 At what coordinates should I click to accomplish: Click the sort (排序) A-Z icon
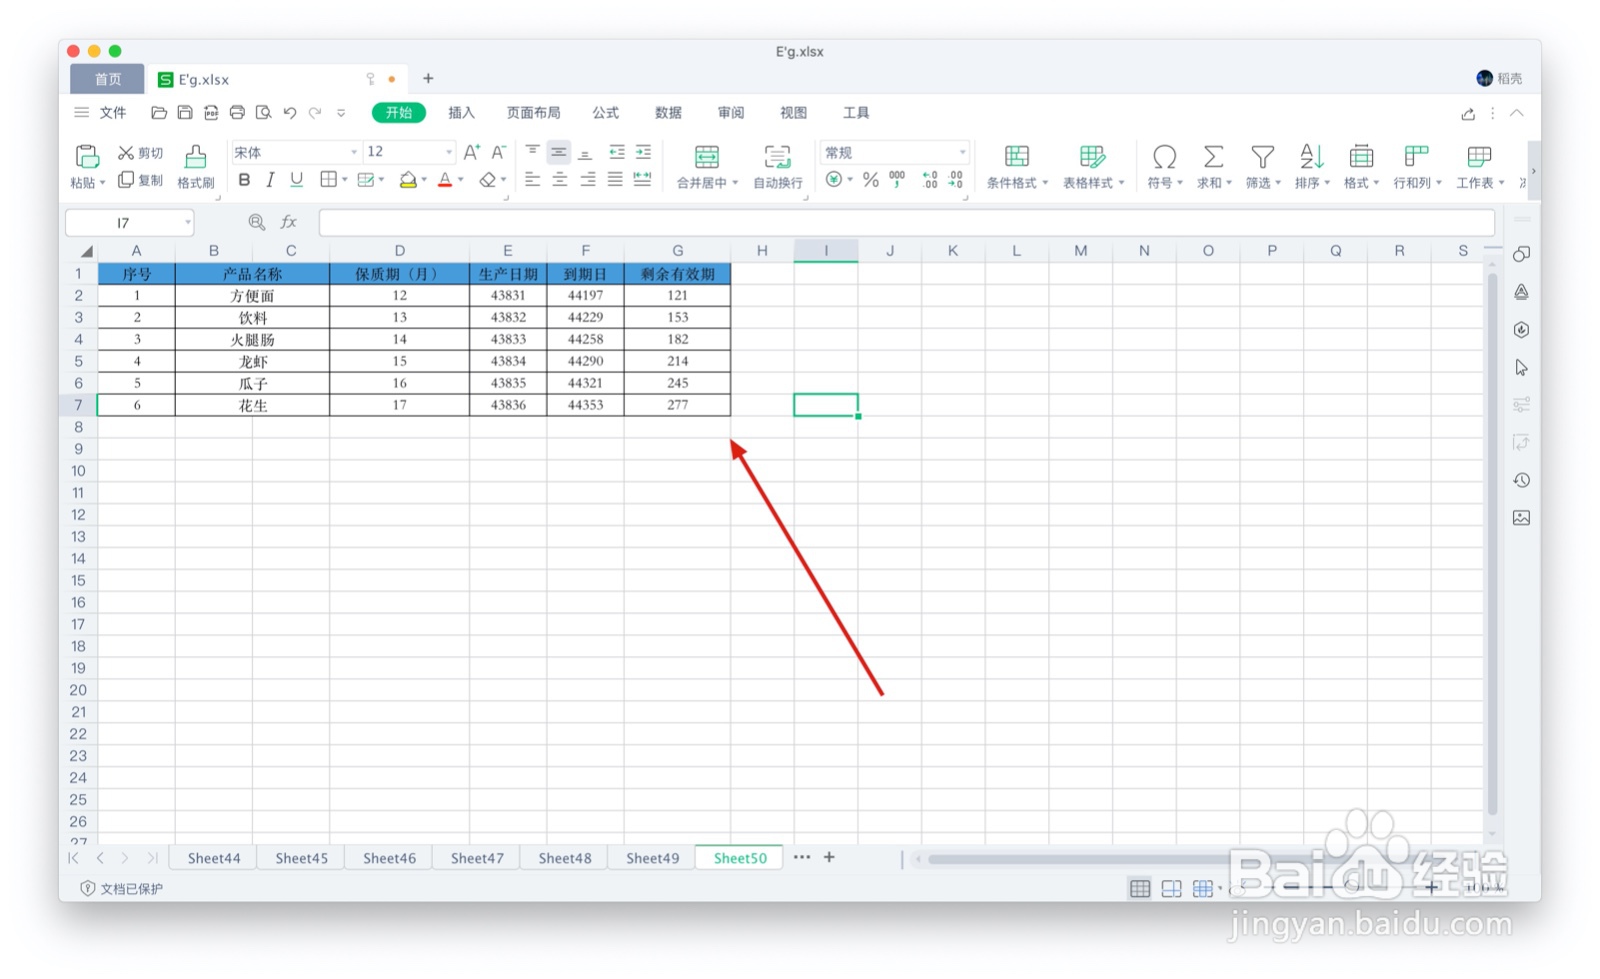(x=1311, y=157)
